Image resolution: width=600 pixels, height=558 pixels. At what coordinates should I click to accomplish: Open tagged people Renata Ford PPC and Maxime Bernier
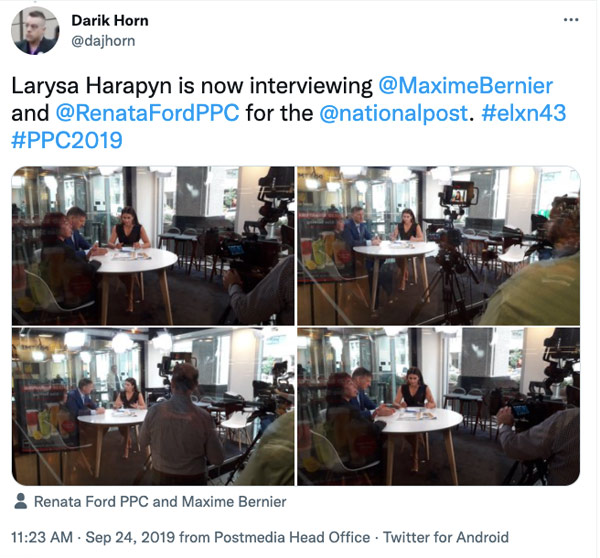160,501
